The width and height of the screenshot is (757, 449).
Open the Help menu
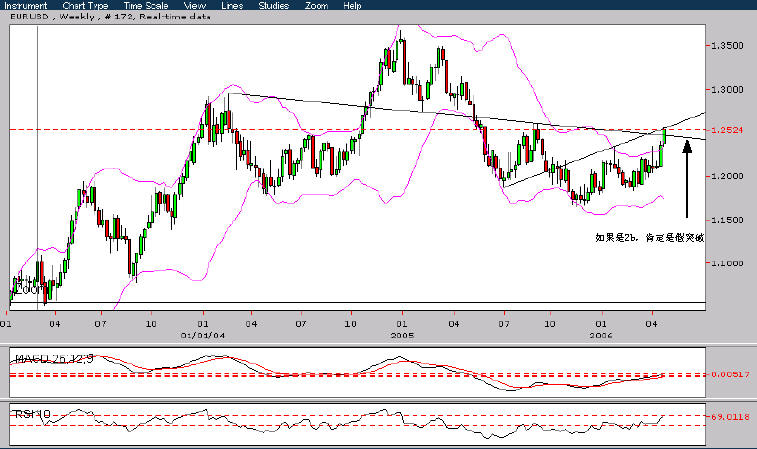[x=352, y=5]
